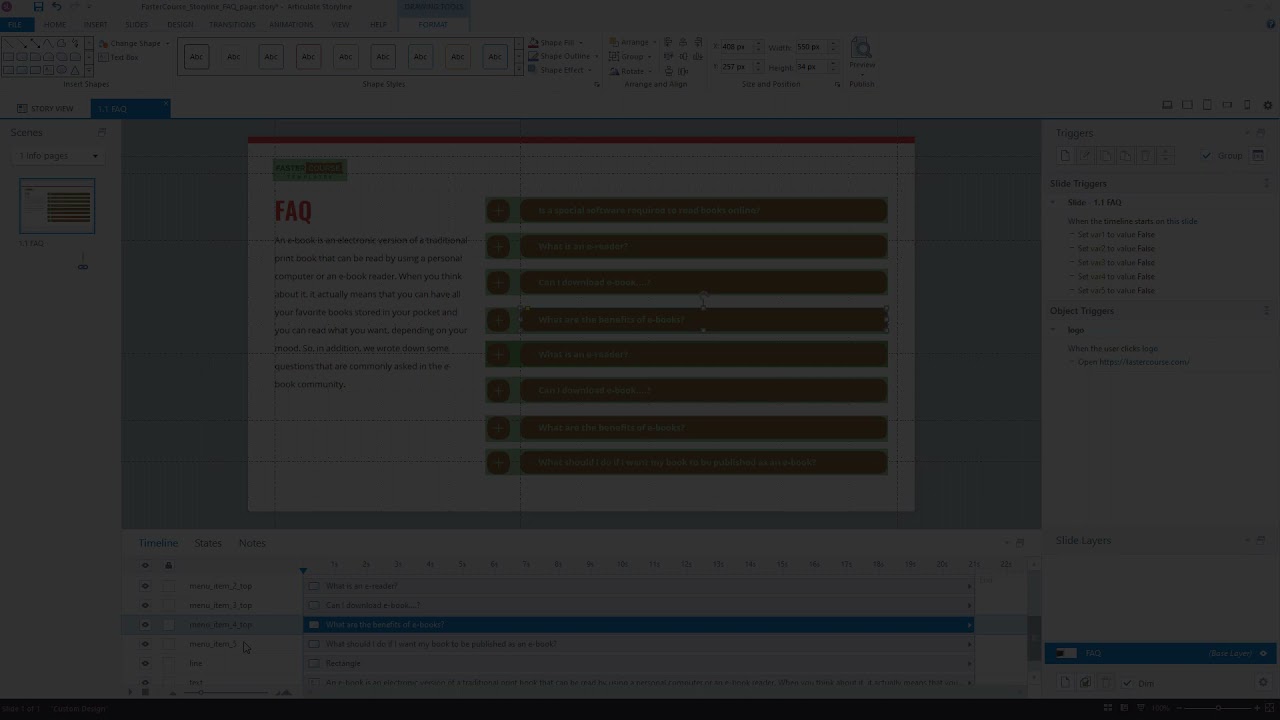
Task: Add a new slide layer
Action: (x=1065, y=683)
